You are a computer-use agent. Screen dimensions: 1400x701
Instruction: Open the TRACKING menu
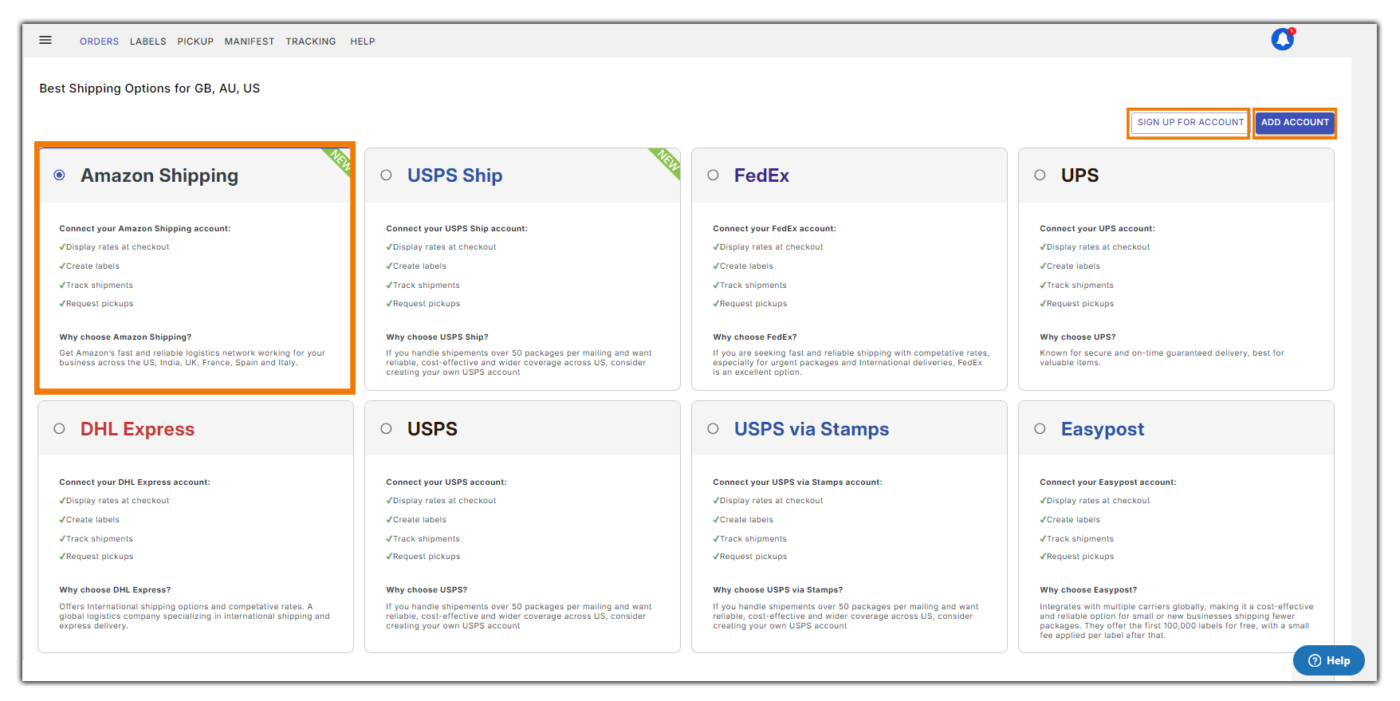(311, 42)
